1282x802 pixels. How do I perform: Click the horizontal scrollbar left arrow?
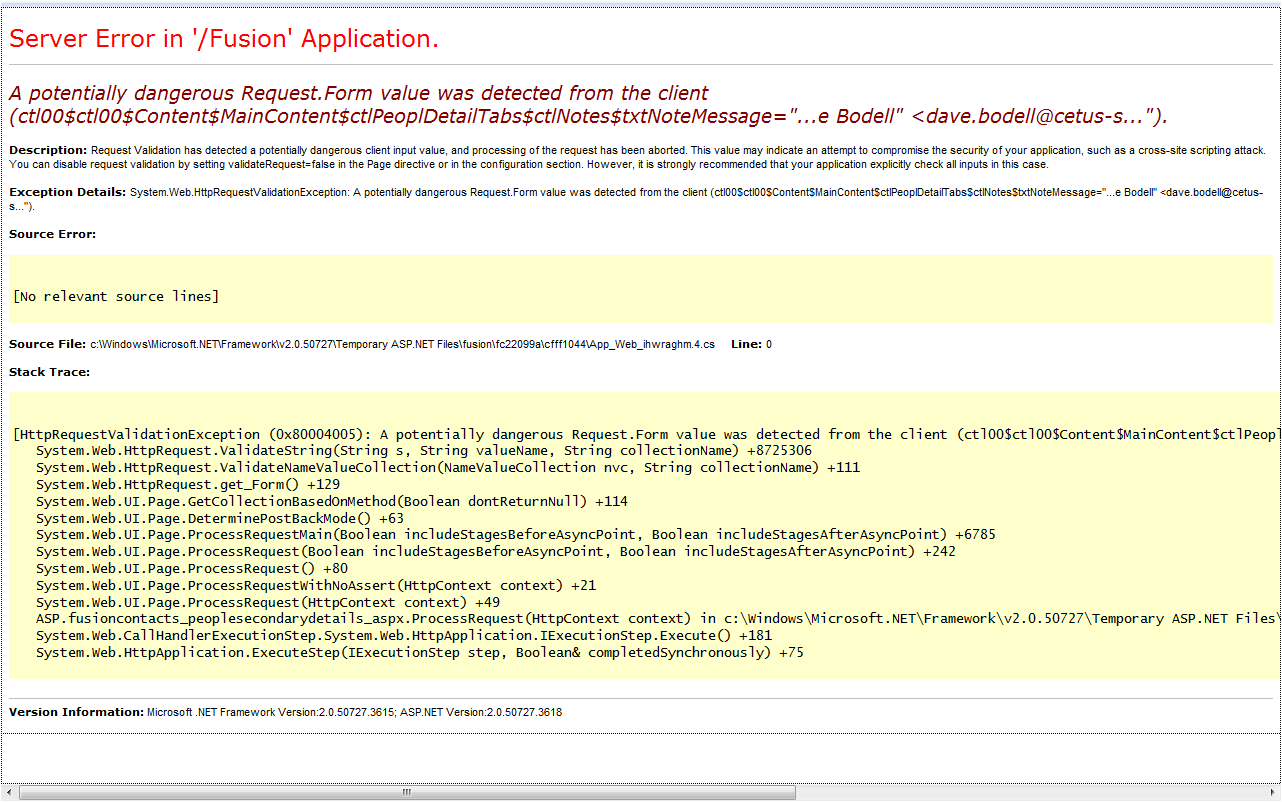pyautogui.click(x=9, y=793)
